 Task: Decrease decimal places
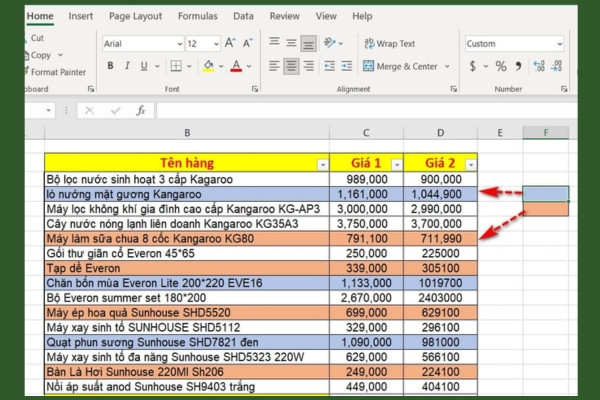[x=556, y=66]
